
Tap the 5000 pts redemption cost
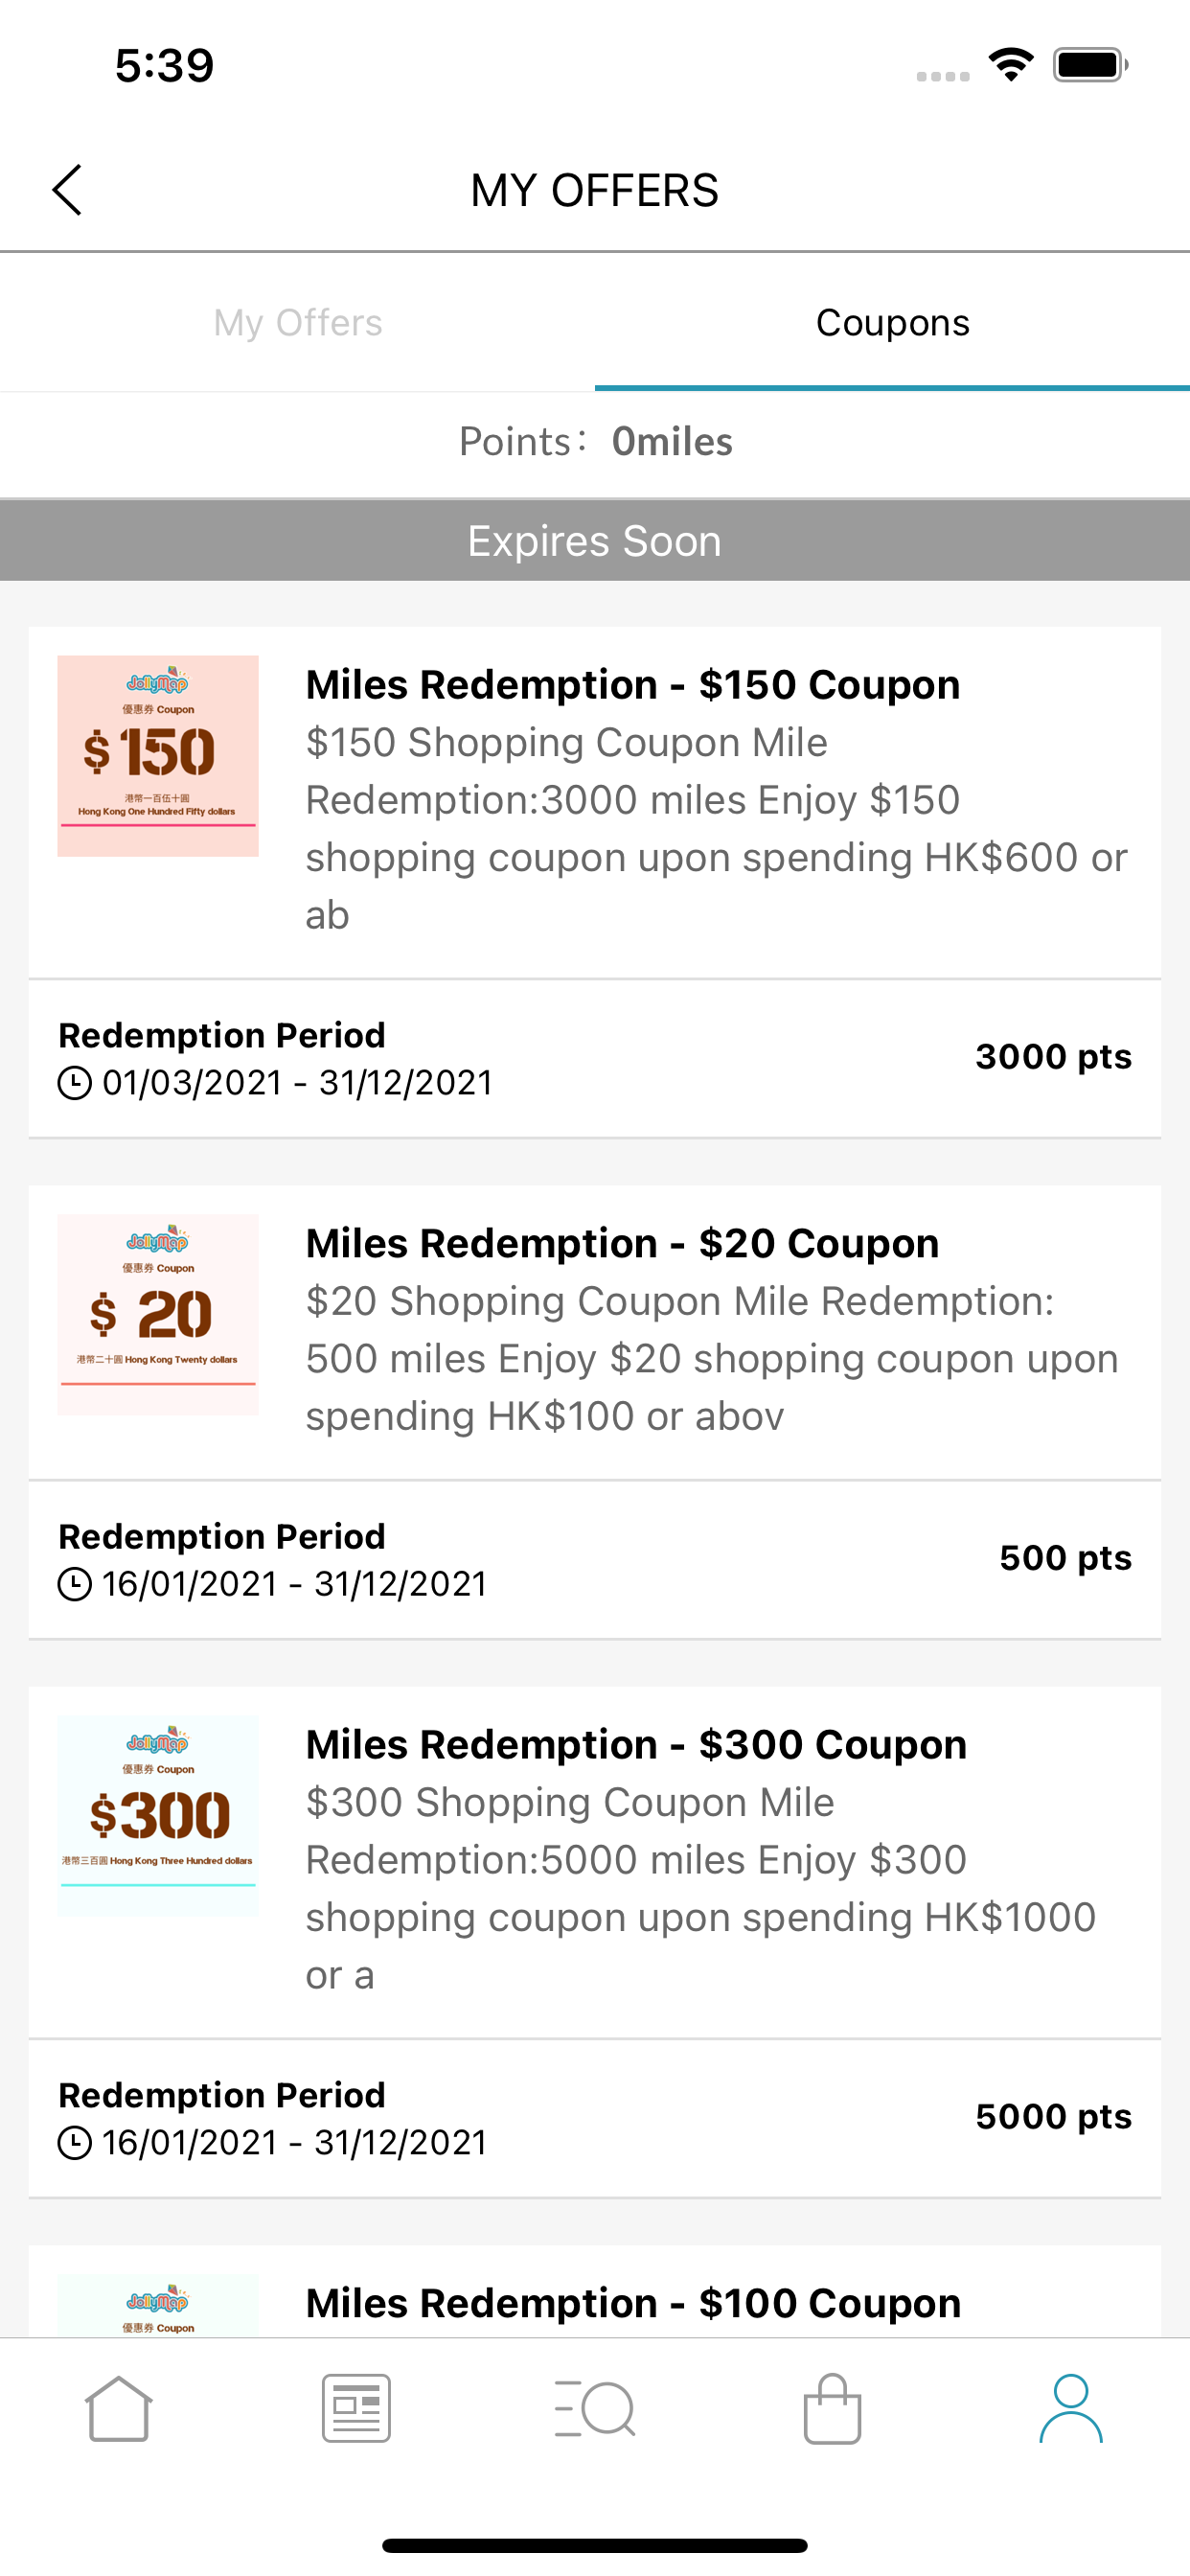click(1053, 2116)
